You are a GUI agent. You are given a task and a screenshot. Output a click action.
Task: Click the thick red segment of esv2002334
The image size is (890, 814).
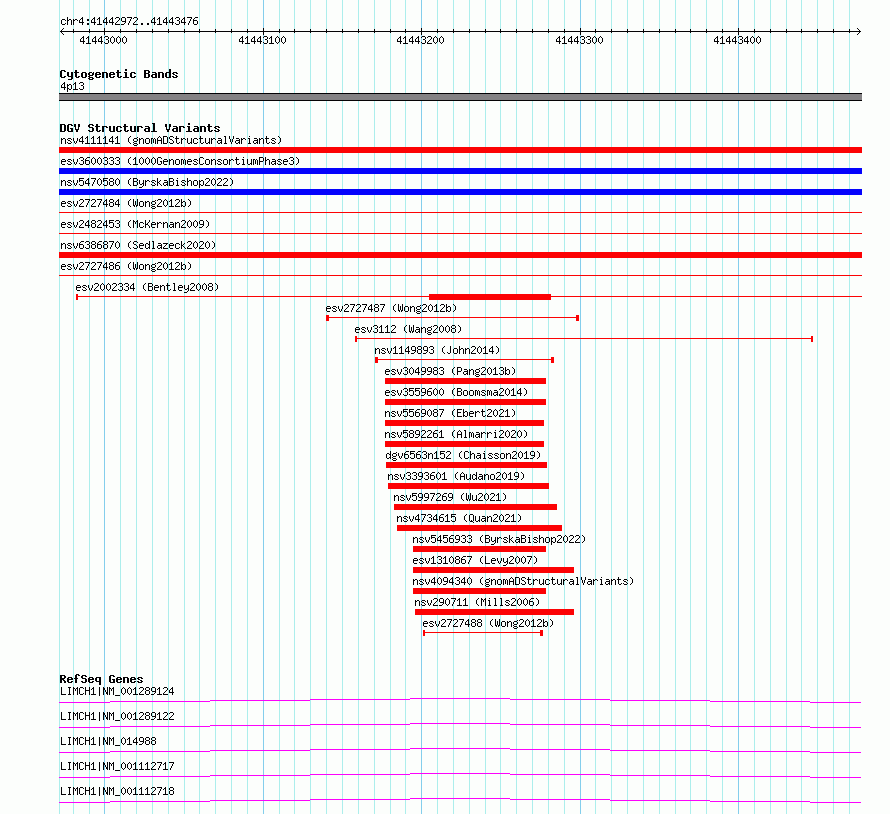(x=490, y=297)
